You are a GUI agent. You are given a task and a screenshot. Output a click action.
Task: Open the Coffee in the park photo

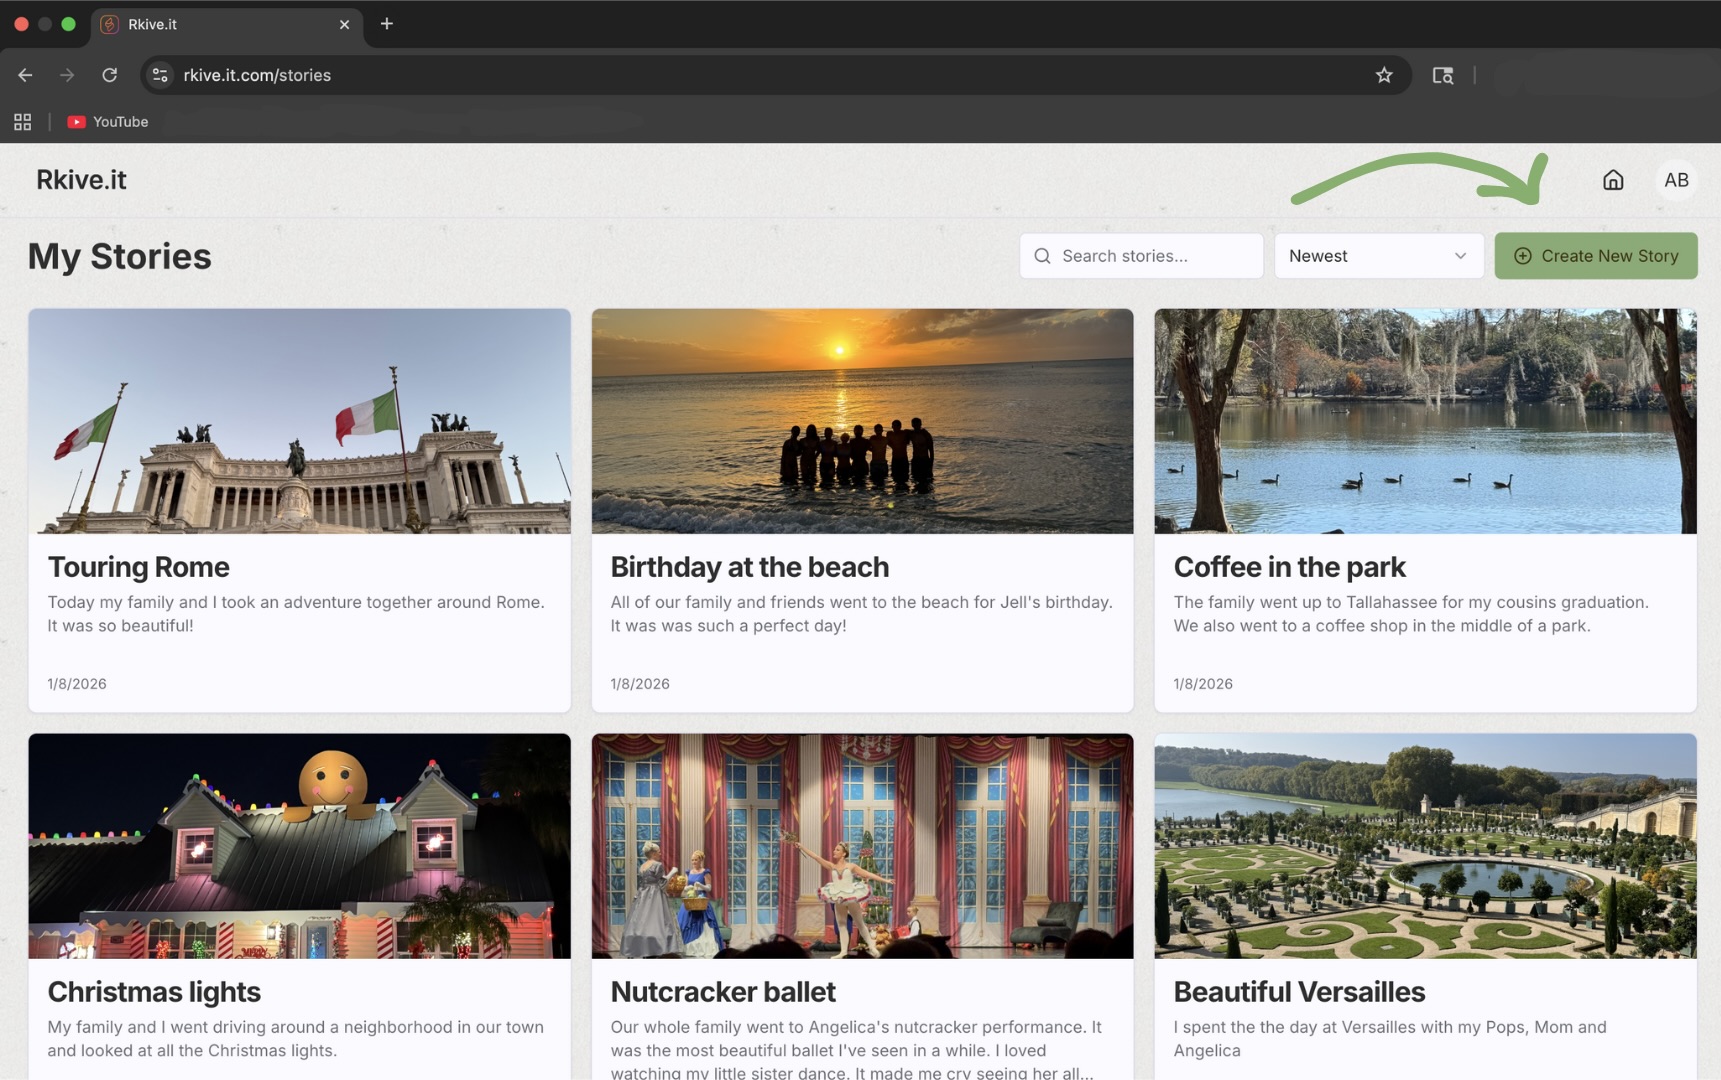click(x=1425, y=421)
